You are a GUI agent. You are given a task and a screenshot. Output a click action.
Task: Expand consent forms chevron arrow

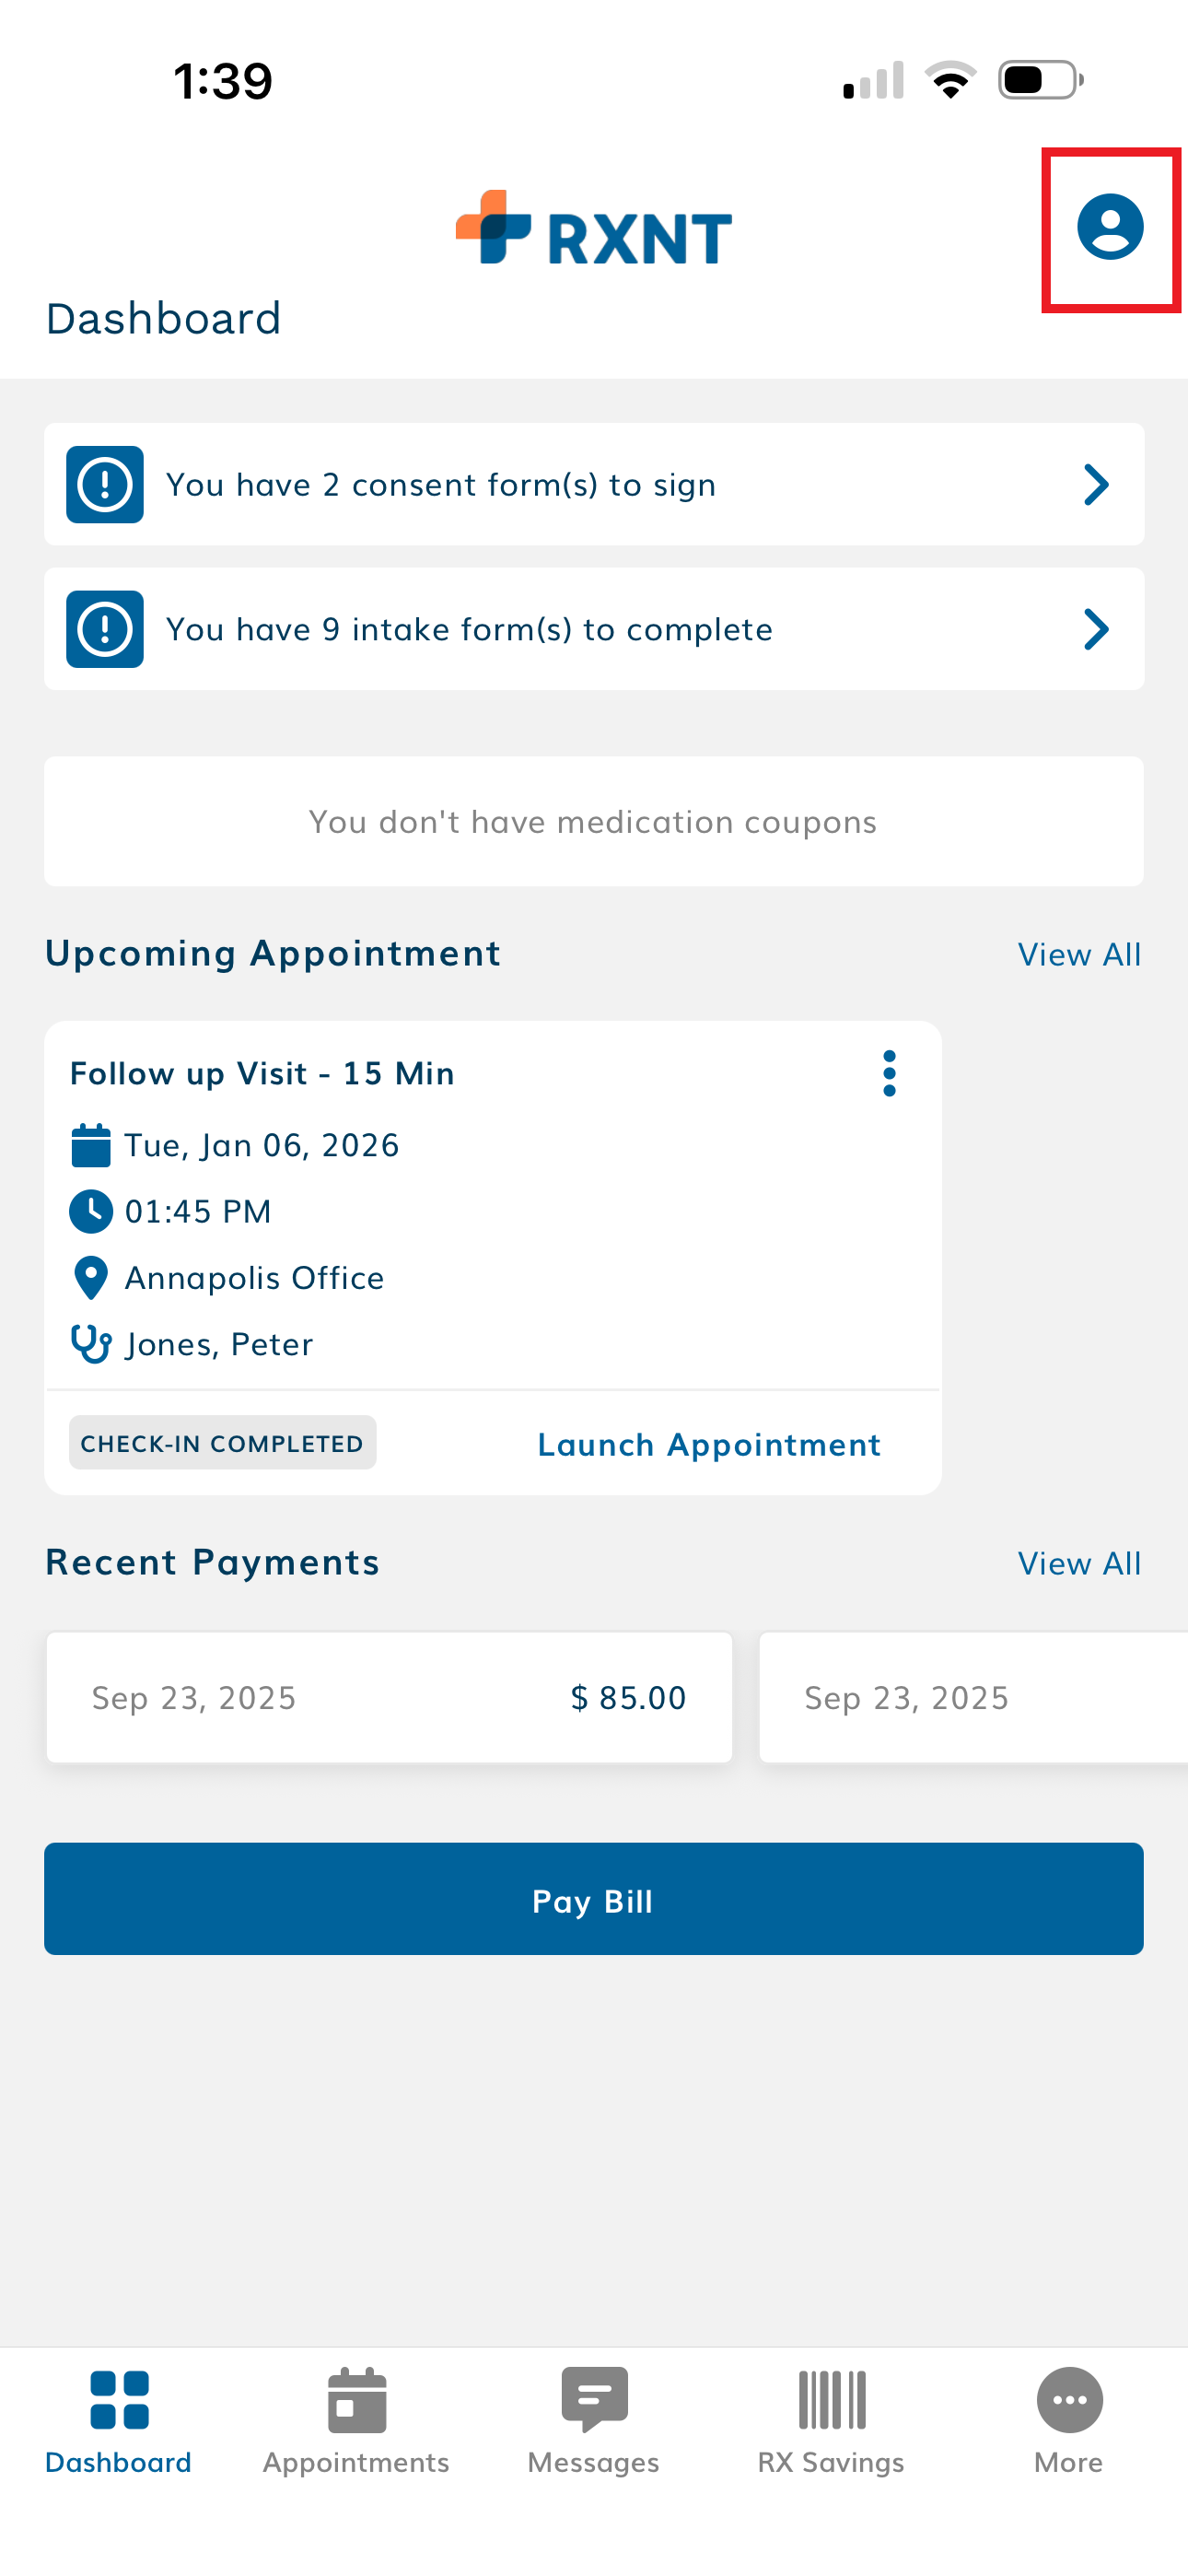[x=1096, y=485]
